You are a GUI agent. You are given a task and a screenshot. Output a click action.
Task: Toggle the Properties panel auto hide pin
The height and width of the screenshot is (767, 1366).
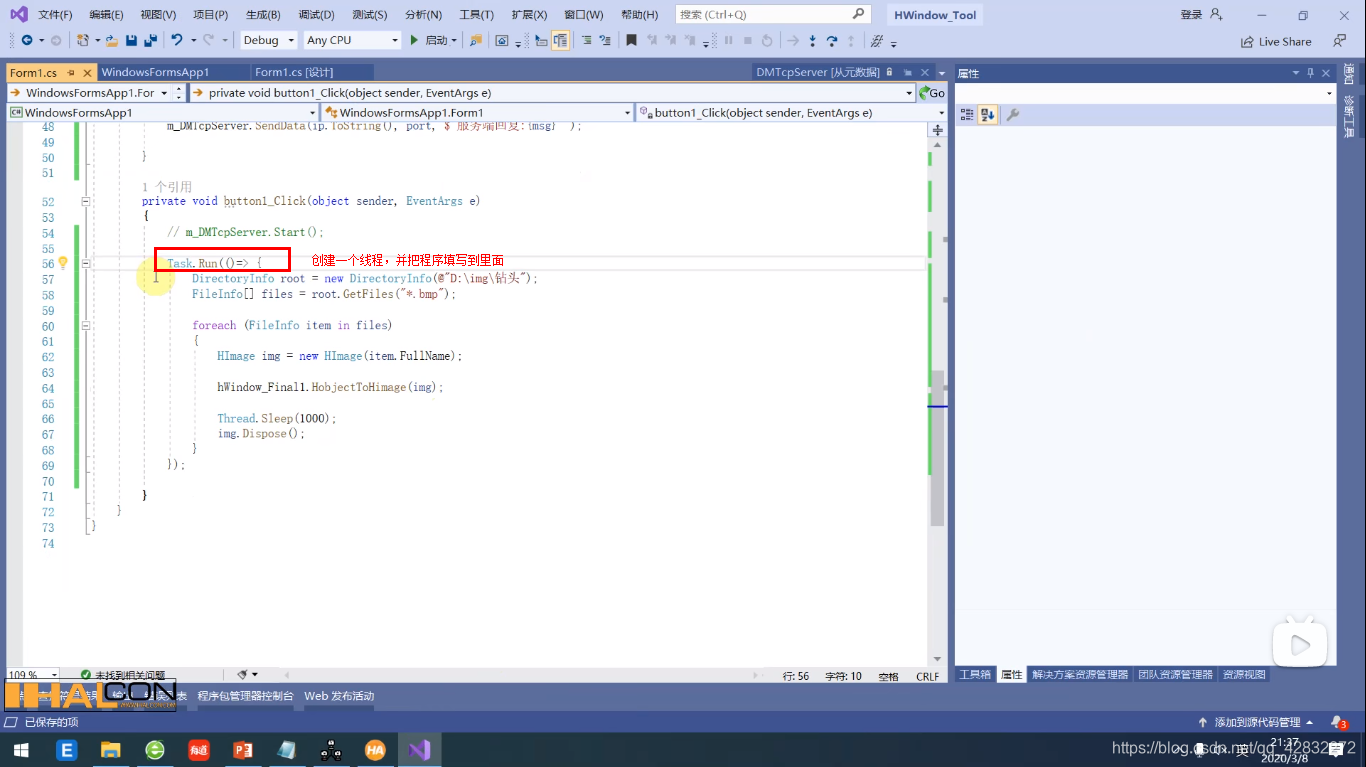tap(1310, 73)
